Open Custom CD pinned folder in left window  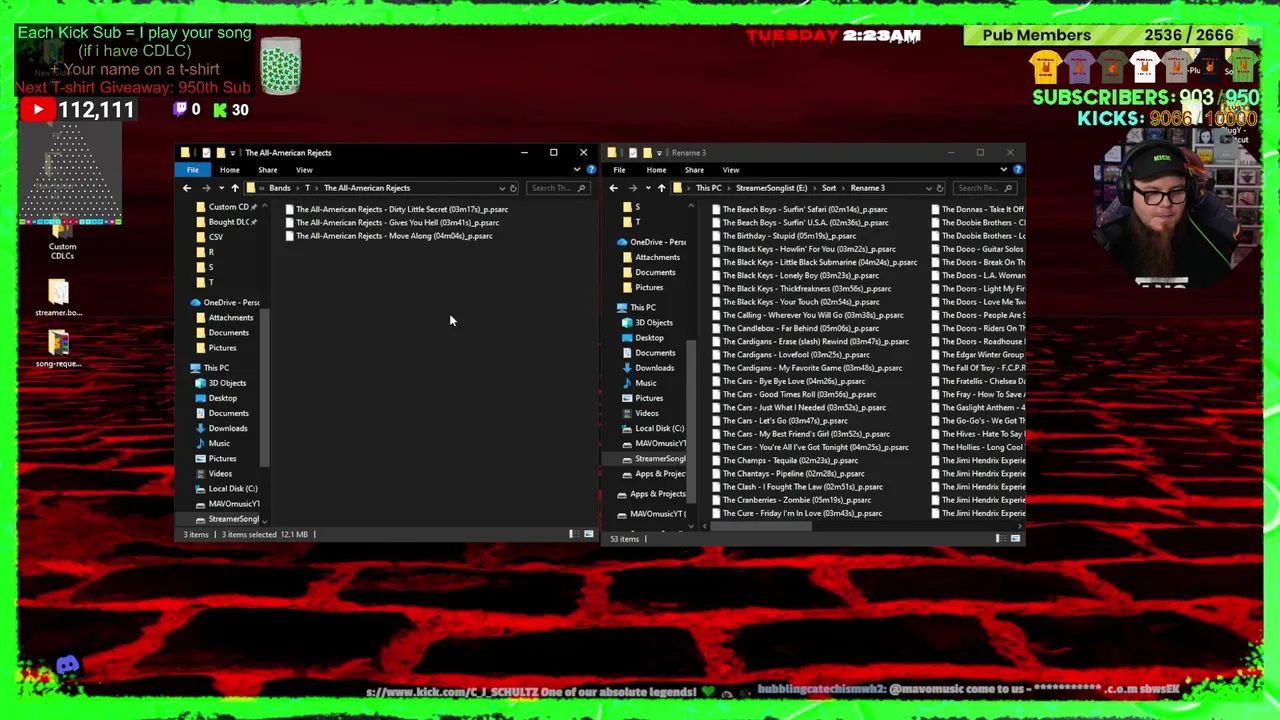(228, 207)
